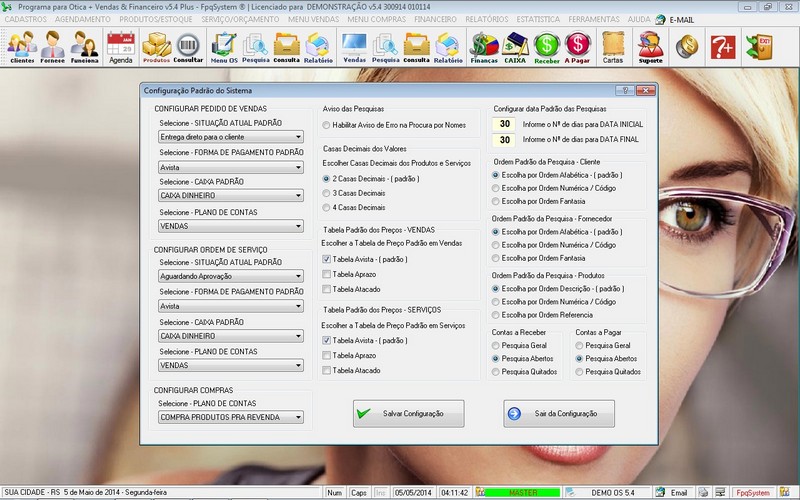This screenshot has width=800, height=500.
Task: Open the Clientes toolbar icon
Action: (21, 46)
